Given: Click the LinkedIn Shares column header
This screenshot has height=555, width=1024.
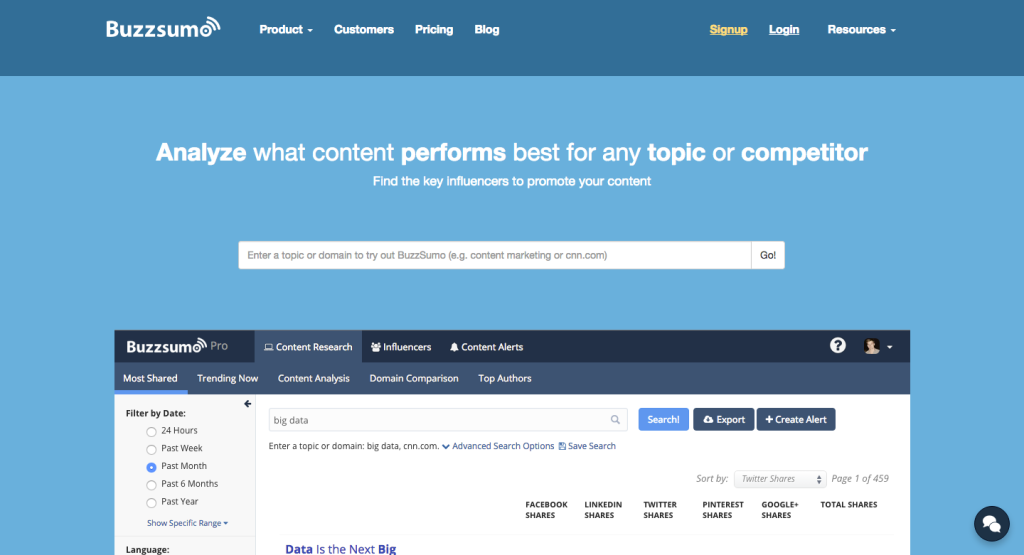Looking at the screenshot, I should click(603, 510).
